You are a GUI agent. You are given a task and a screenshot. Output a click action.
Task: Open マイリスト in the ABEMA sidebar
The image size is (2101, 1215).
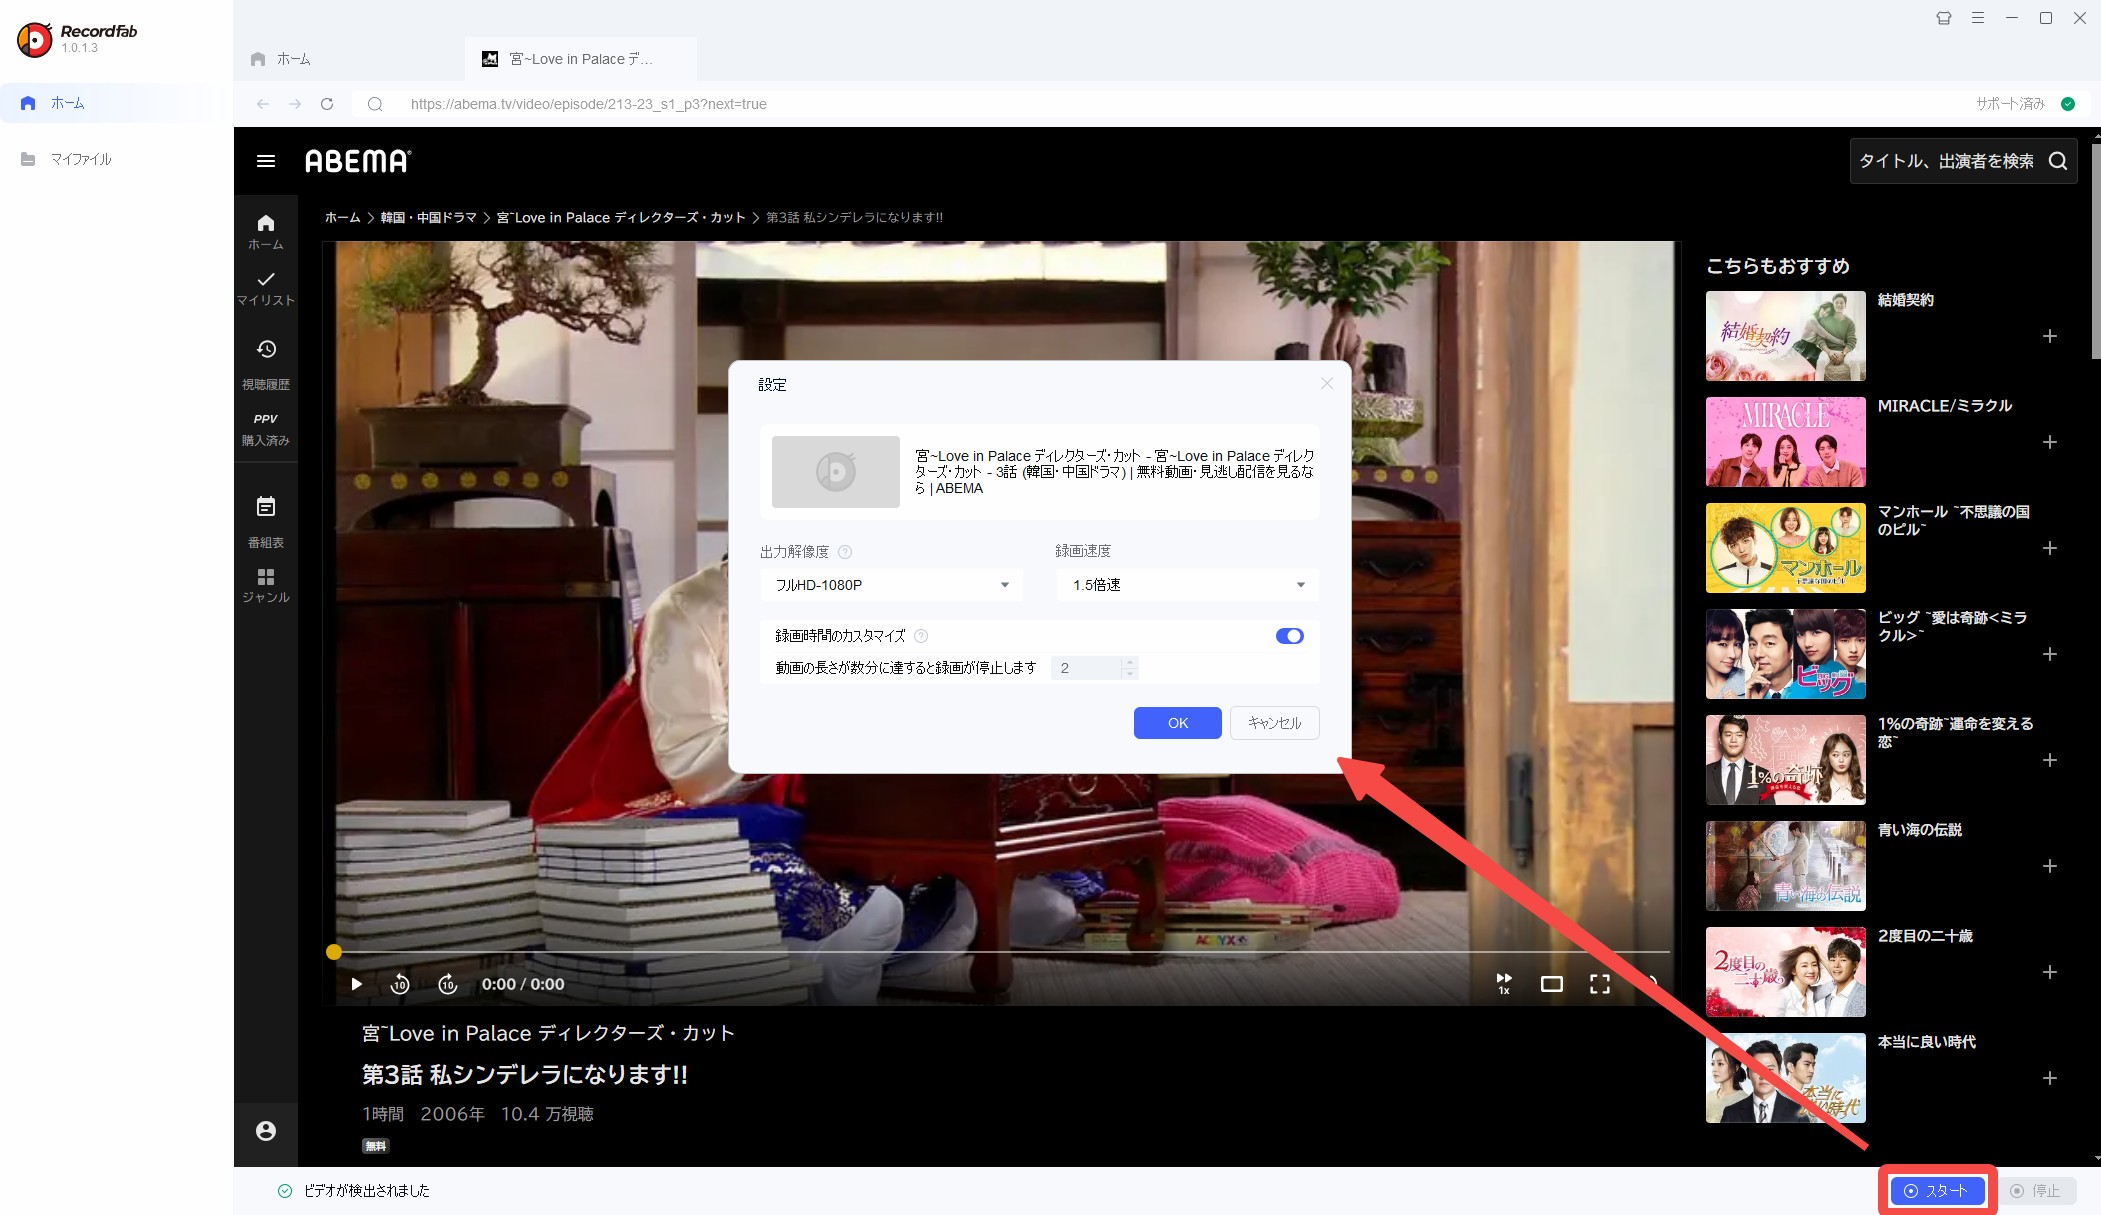(266, 288)
